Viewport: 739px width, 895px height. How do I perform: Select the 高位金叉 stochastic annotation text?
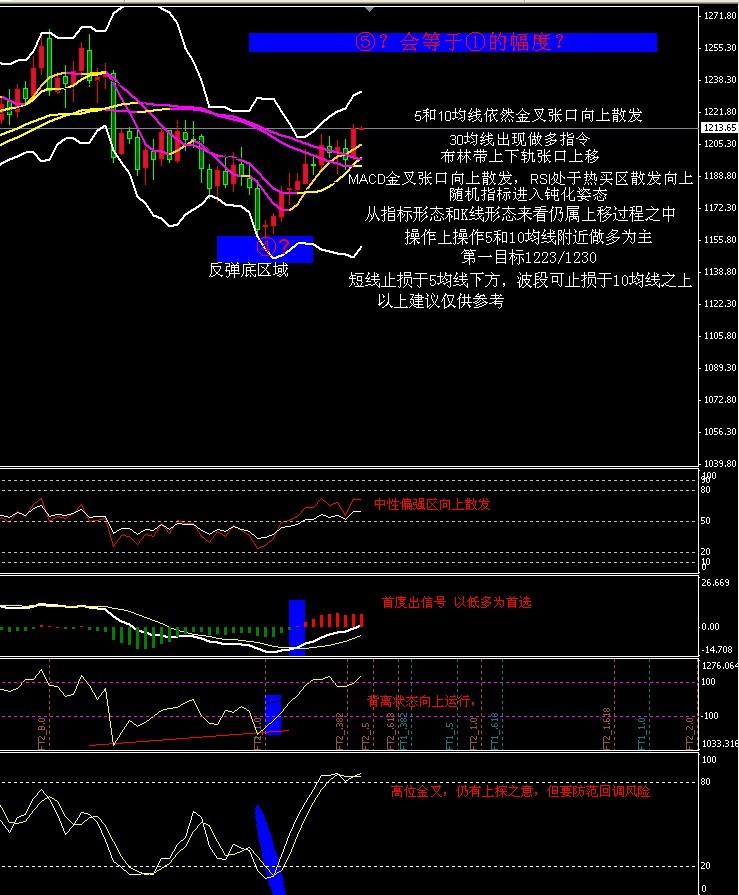(519, 792)
